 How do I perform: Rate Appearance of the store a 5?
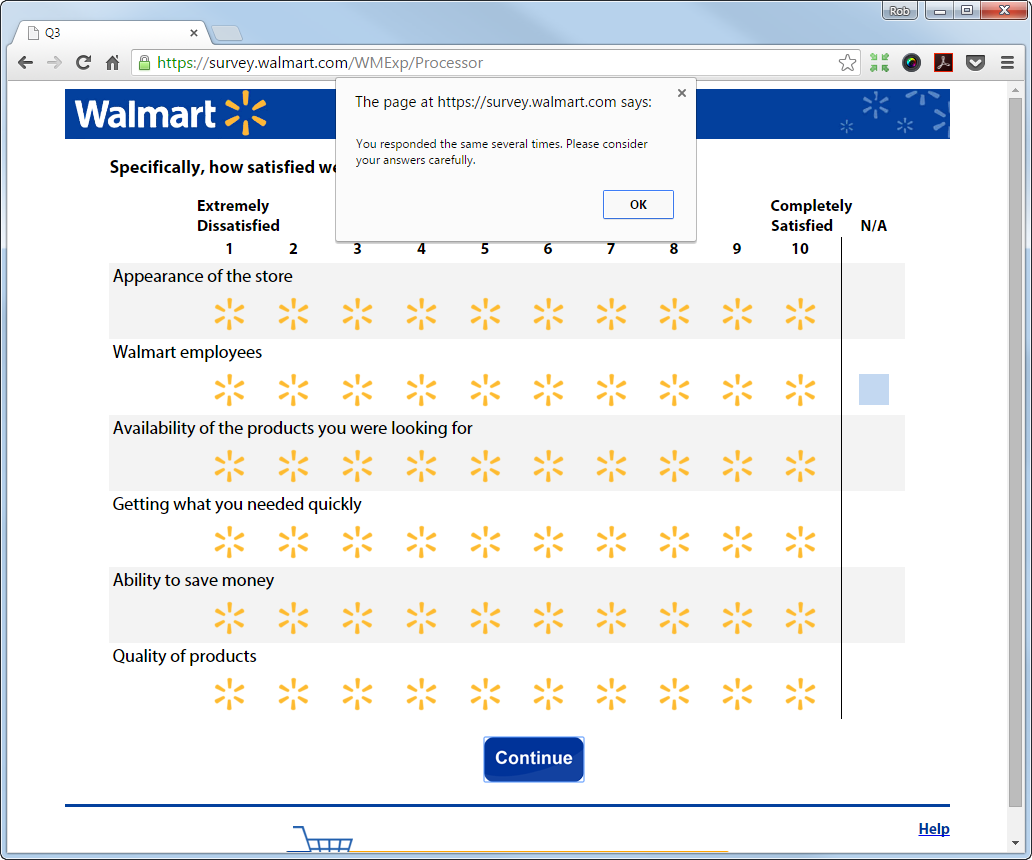(485, 313)
